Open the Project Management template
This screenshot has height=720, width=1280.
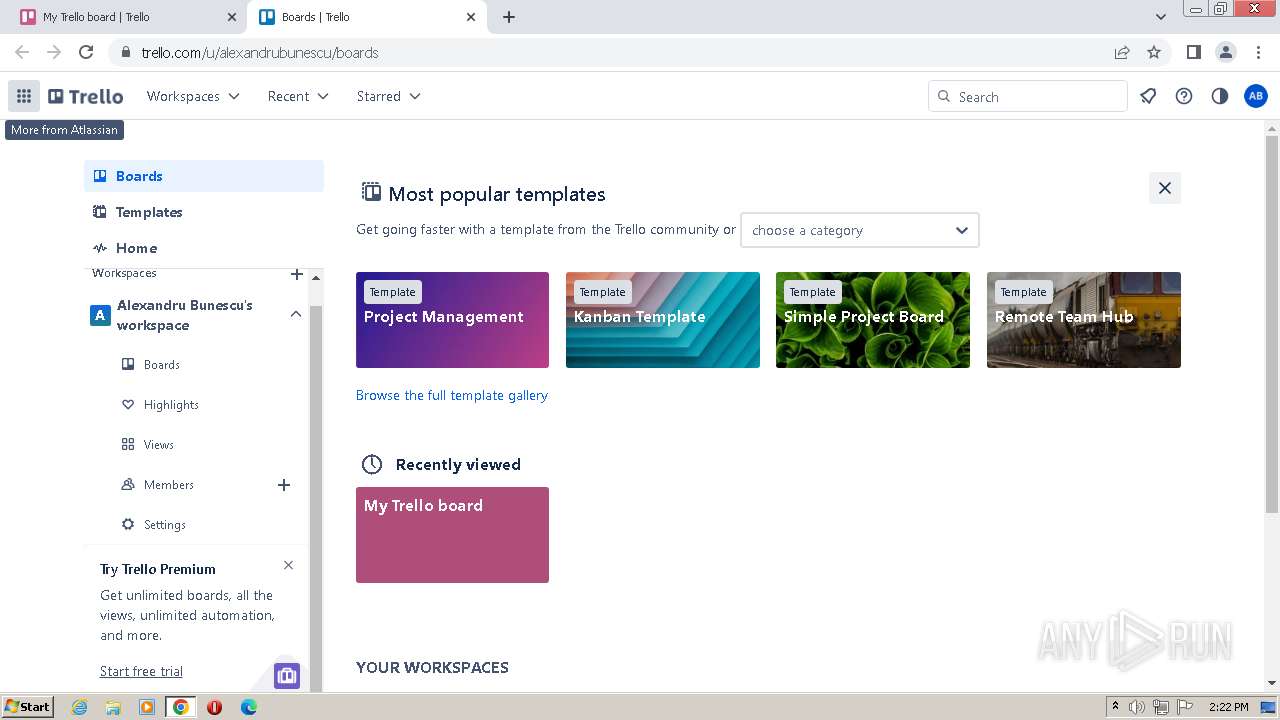coord(452,320)
